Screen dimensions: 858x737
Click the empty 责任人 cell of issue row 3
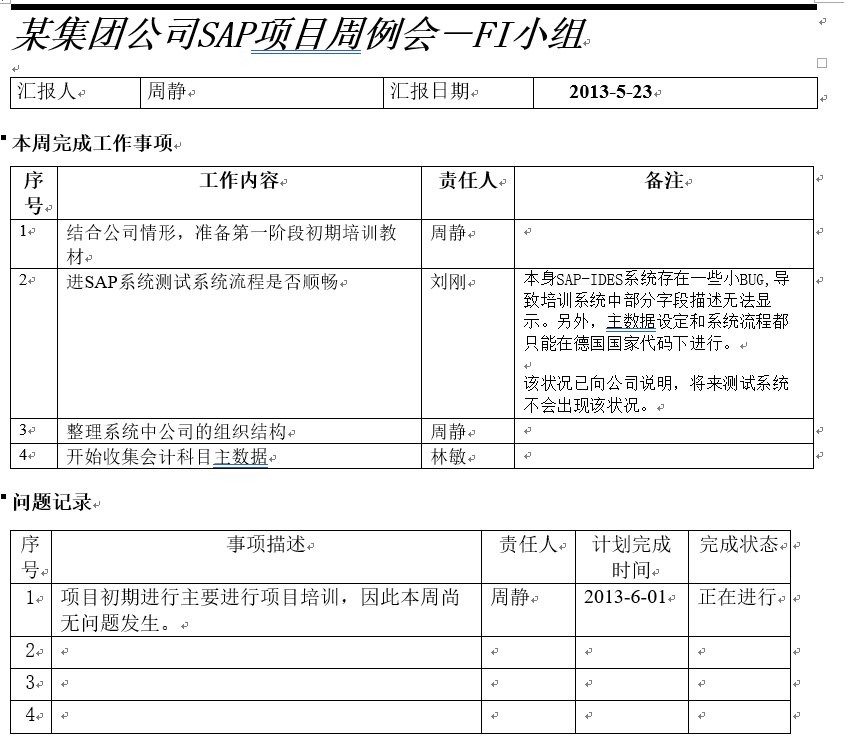pyautogui.click(x=529, y=684)
